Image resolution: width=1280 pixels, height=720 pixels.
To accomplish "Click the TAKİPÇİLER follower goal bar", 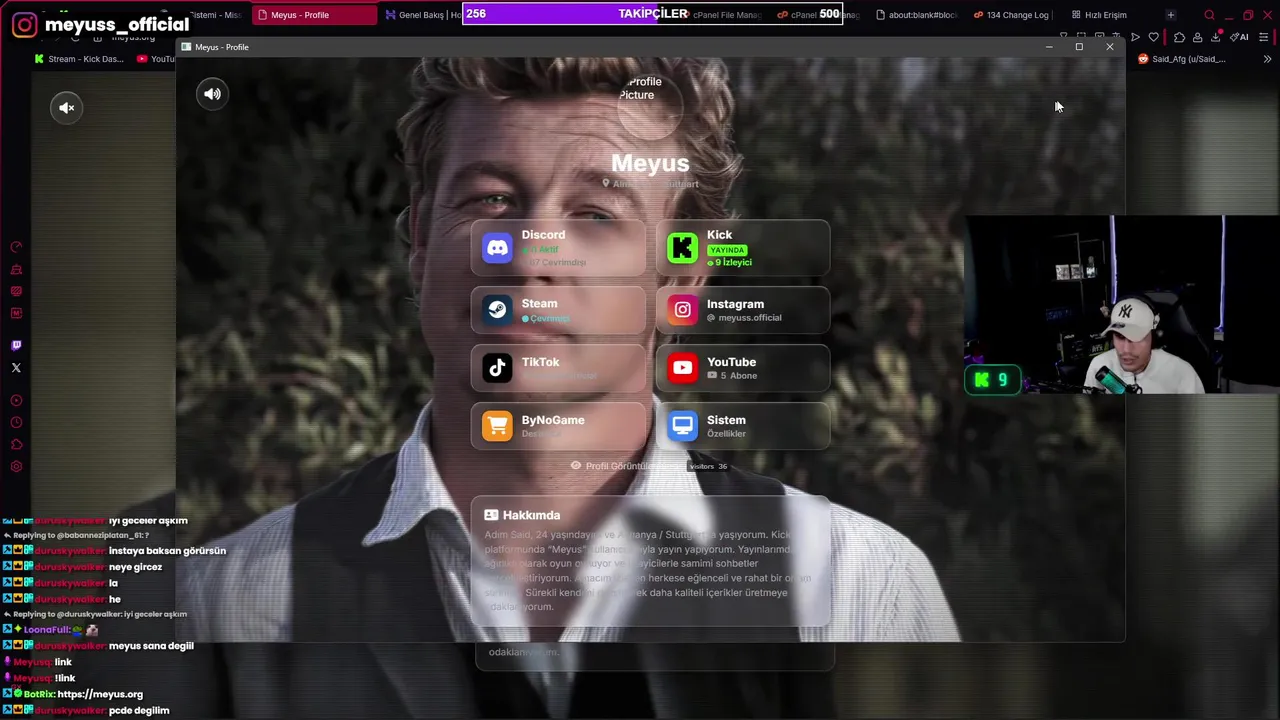I will [652, 14].
